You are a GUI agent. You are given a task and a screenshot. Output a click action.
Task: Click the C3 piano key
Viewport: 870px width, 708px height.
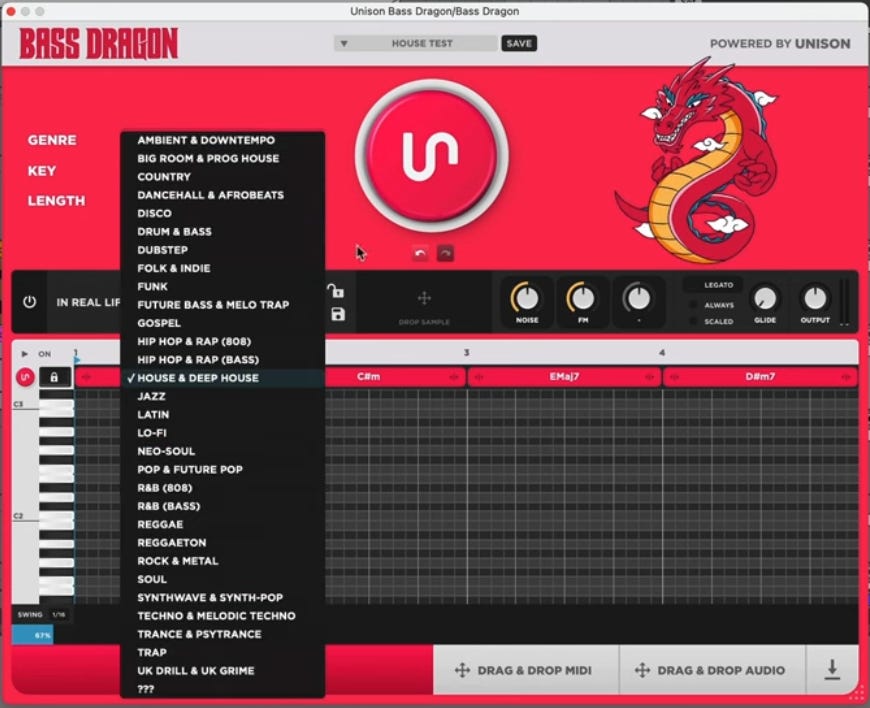(56, 406)
